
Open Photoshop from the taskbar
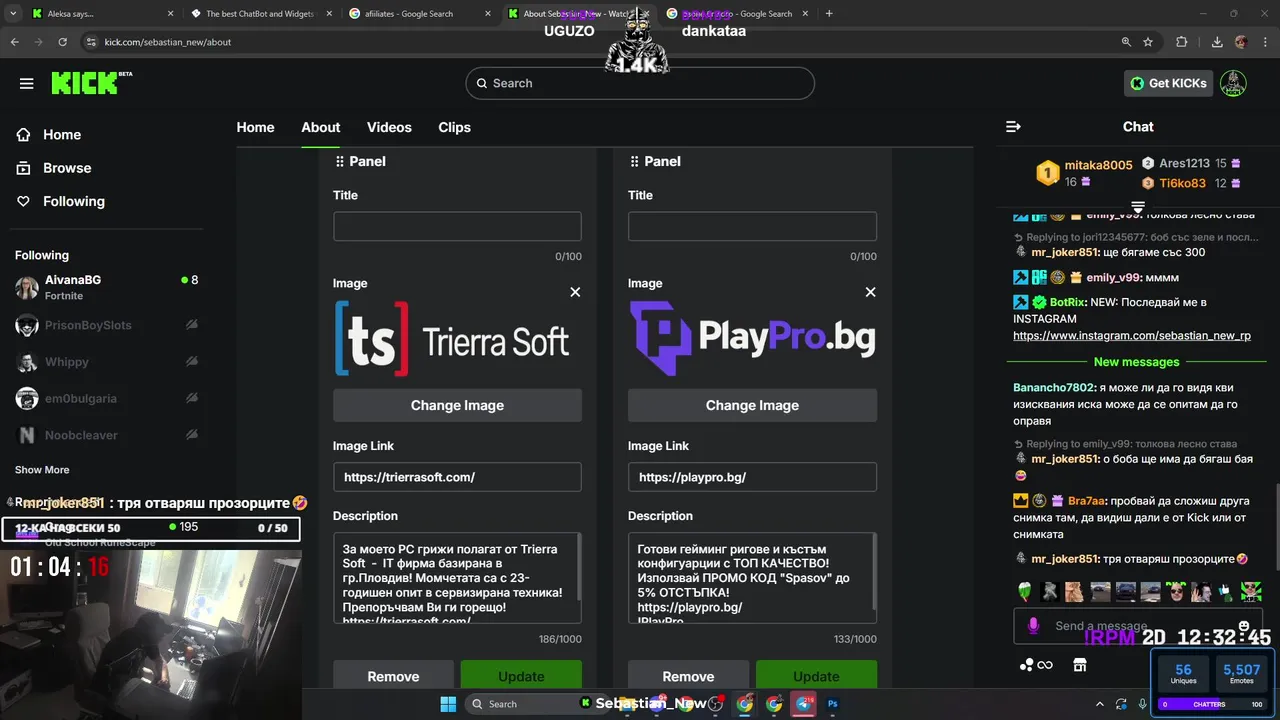[x=832, y=704]
